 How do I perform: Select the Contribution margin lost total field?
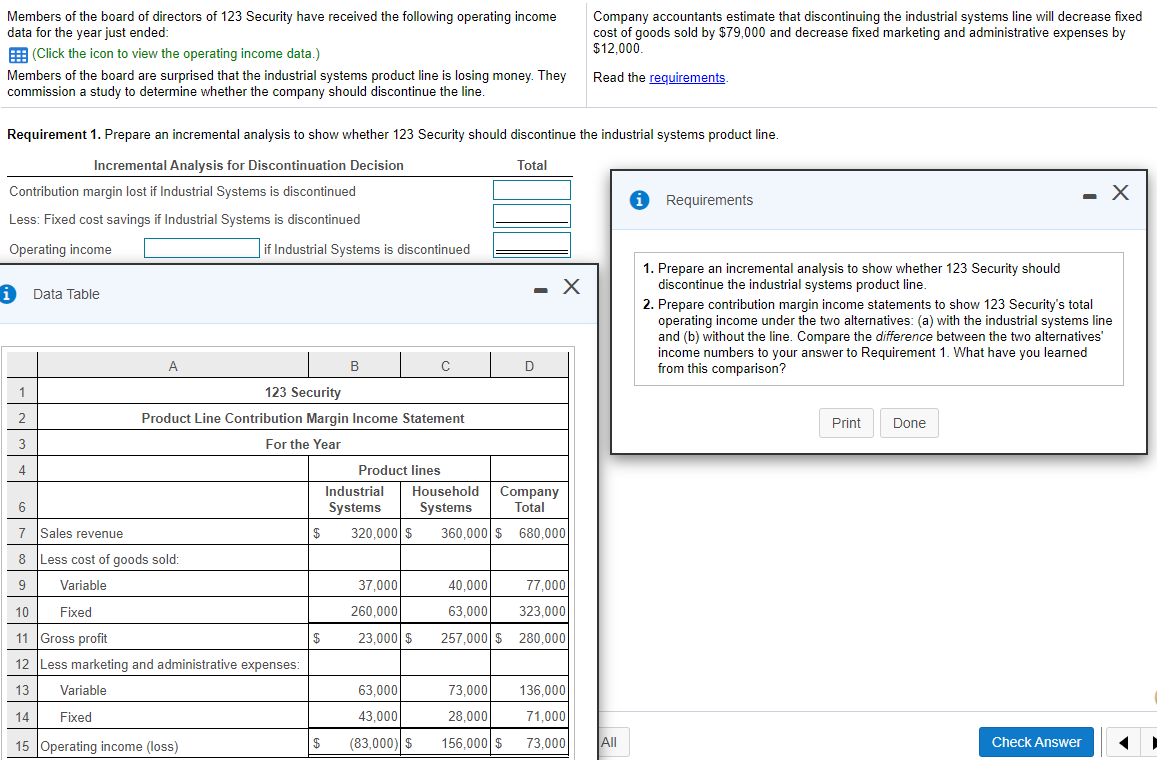[532, 190]
